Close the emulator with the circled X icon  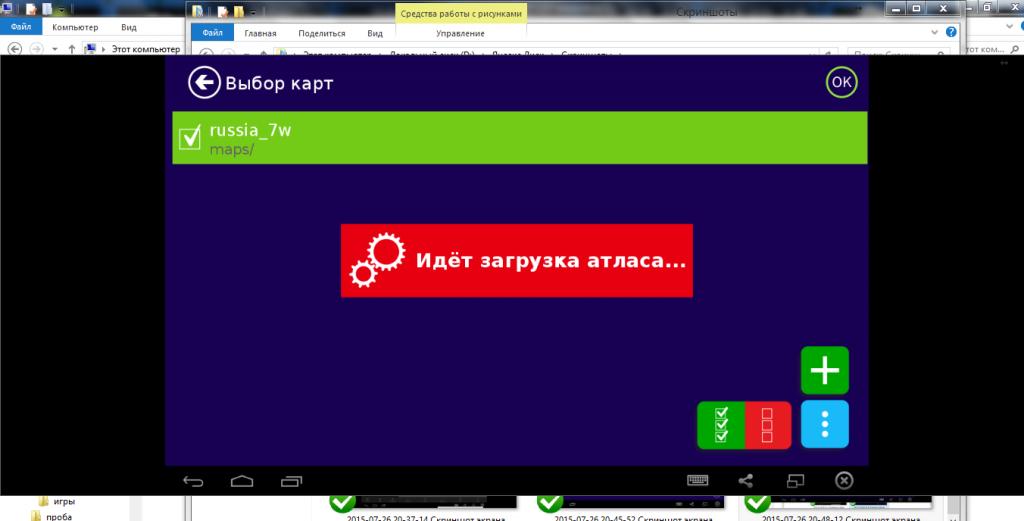(x=844, y=480)
